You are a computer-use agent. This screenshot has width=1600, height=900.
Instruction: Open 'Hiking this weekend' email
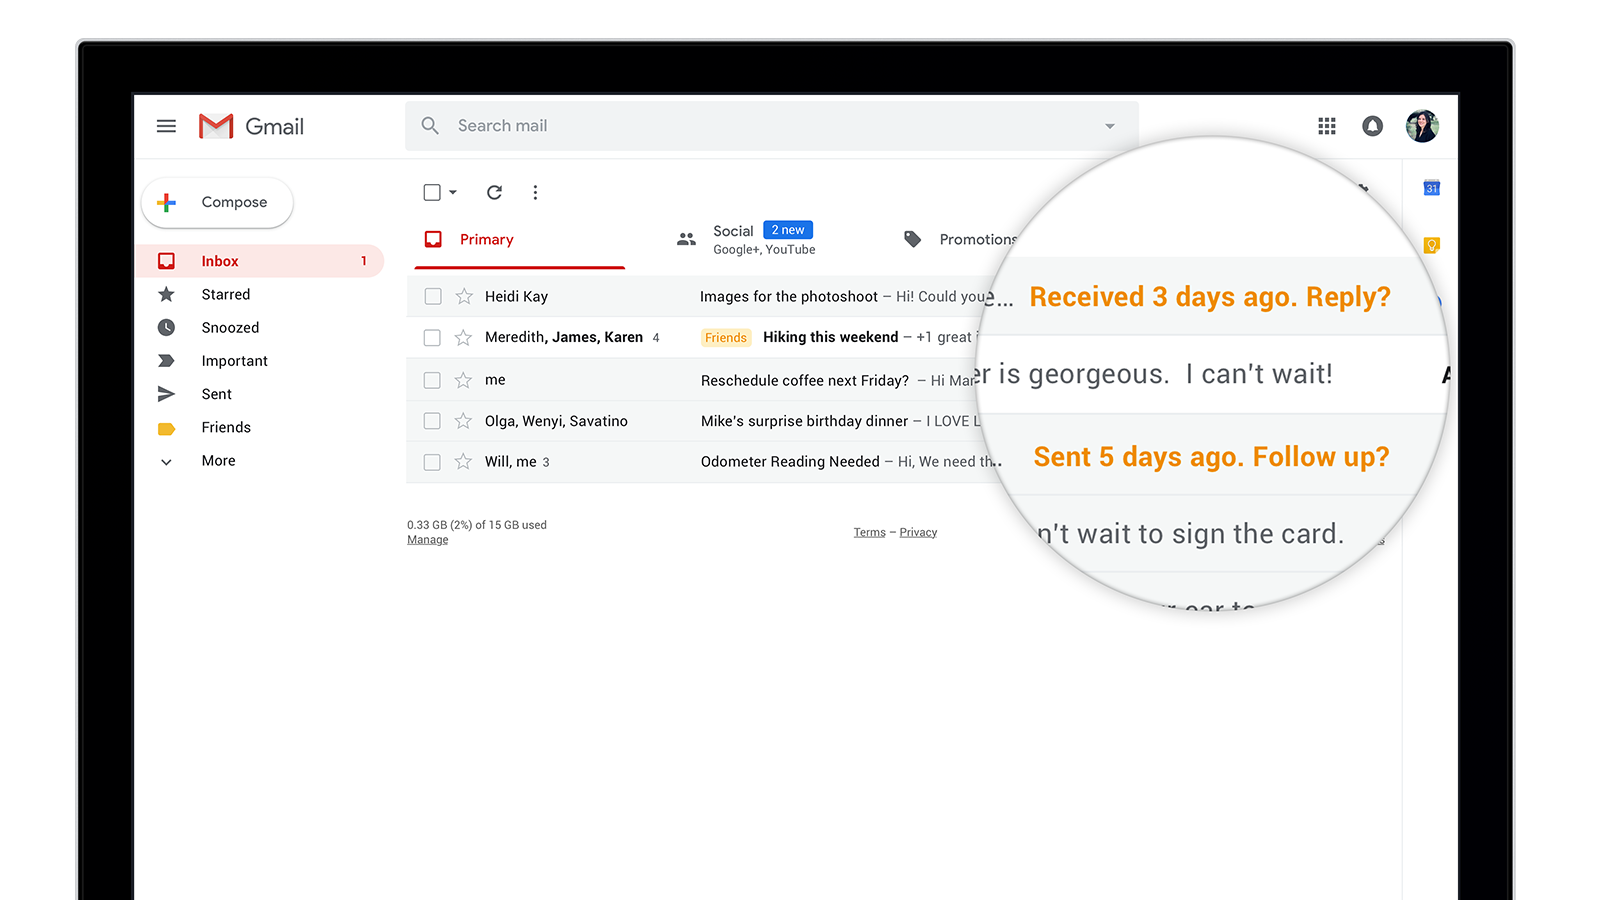tap(830, 337)
